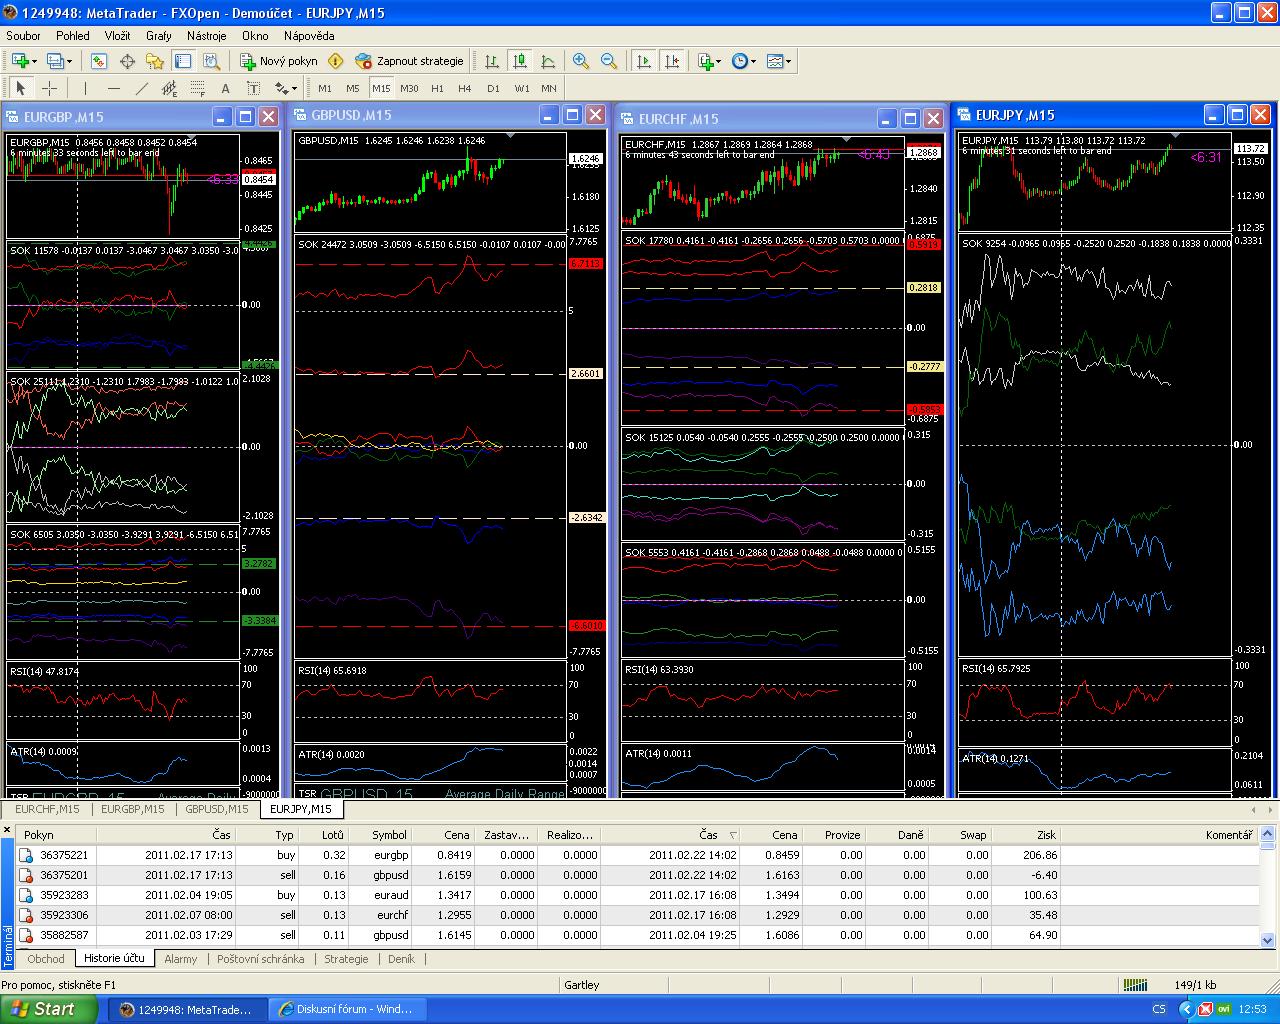Select the trendline drawing tool

(x=141, y=88)
